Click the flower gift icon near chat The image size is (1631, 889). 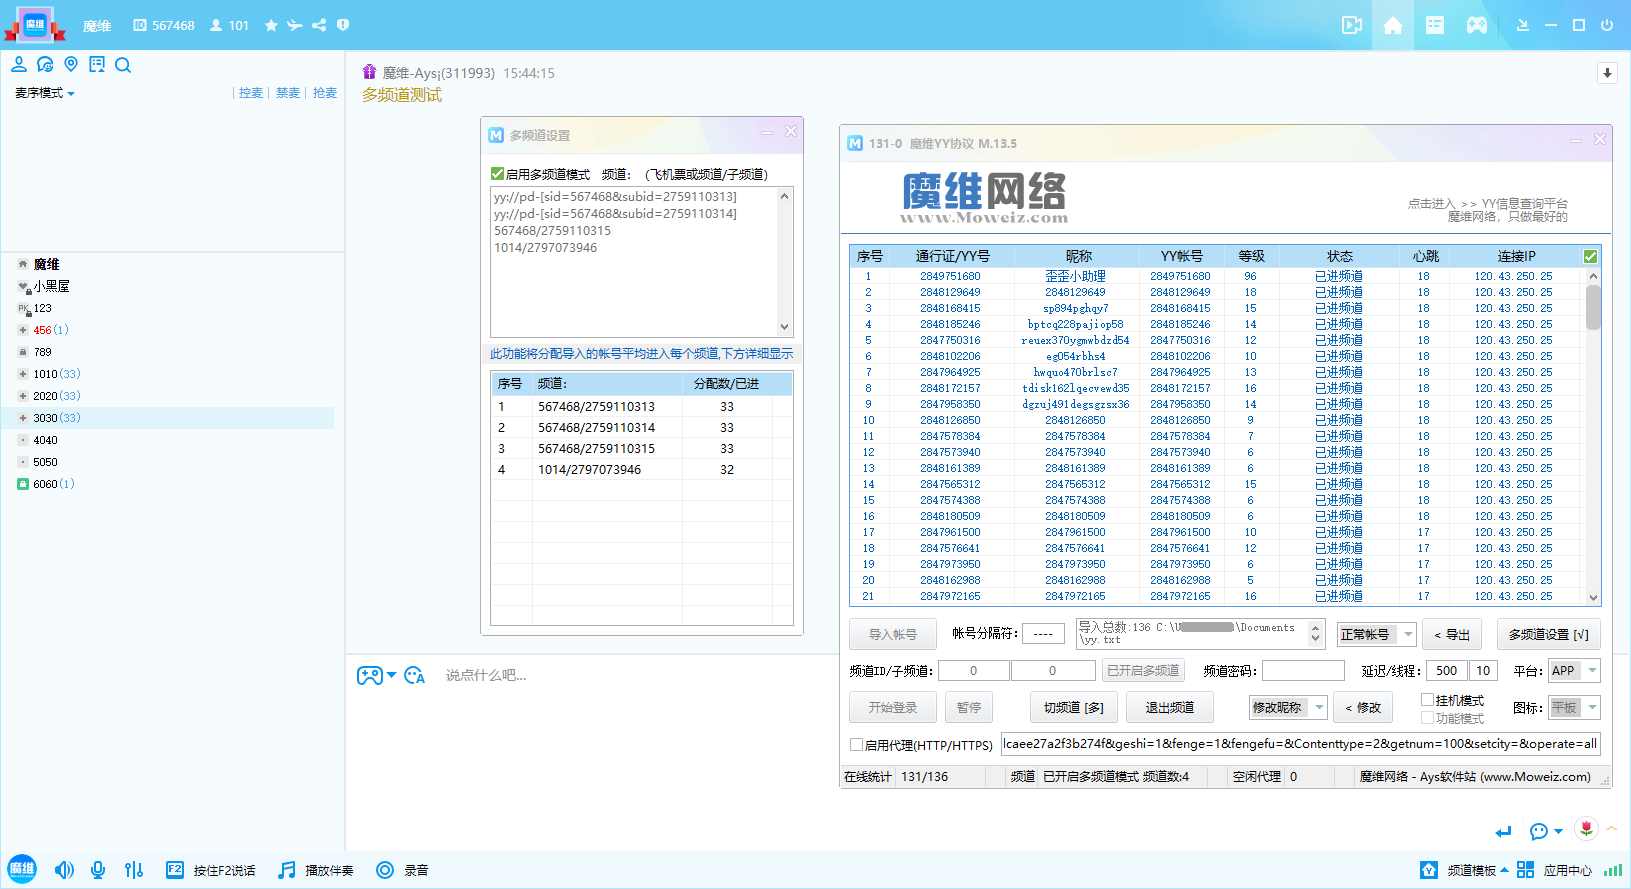point(1586,828)
